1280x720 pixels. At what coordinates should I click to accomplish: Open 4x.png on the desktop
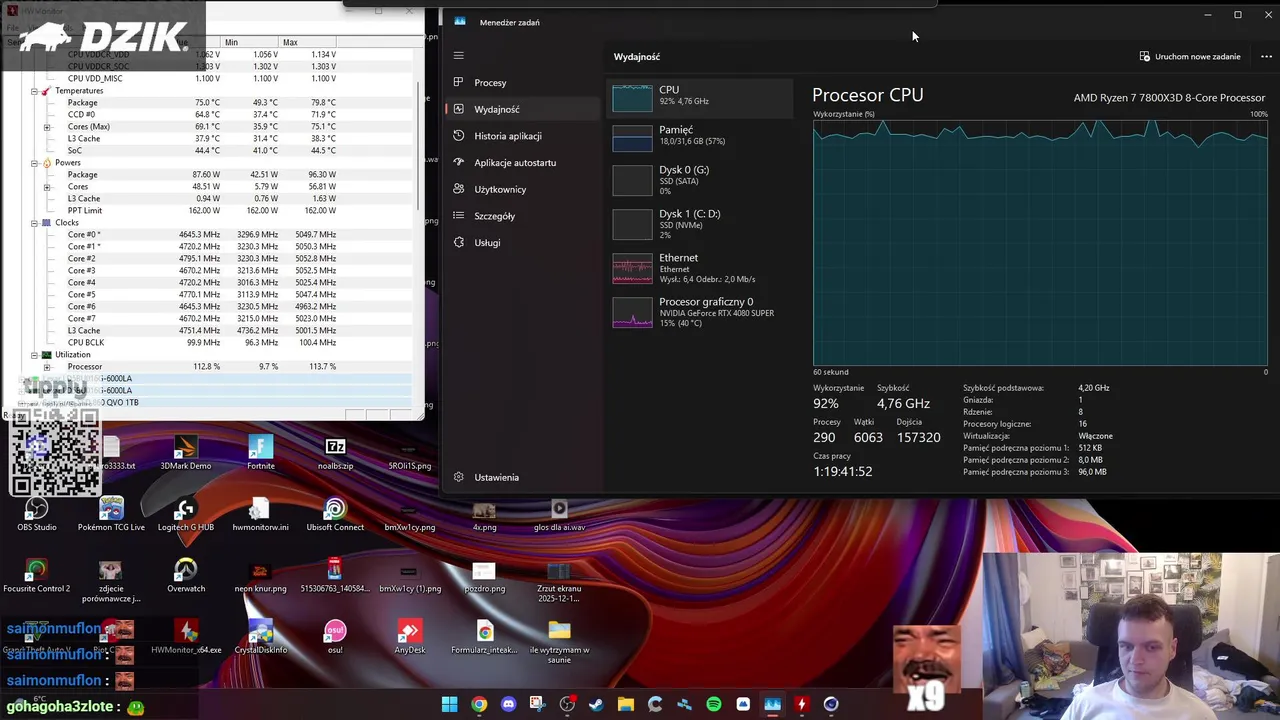click(x=484, y=515)
